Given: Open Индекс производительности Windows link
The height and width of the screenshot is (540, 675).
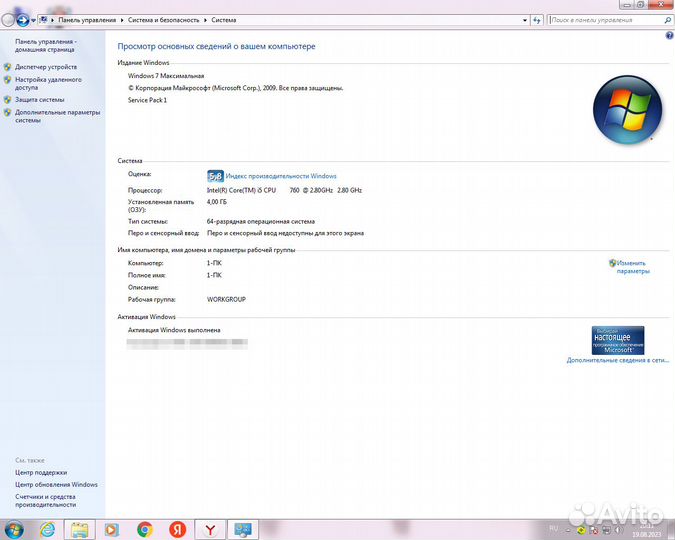Looking at the screenshot, I should point(281,176).
